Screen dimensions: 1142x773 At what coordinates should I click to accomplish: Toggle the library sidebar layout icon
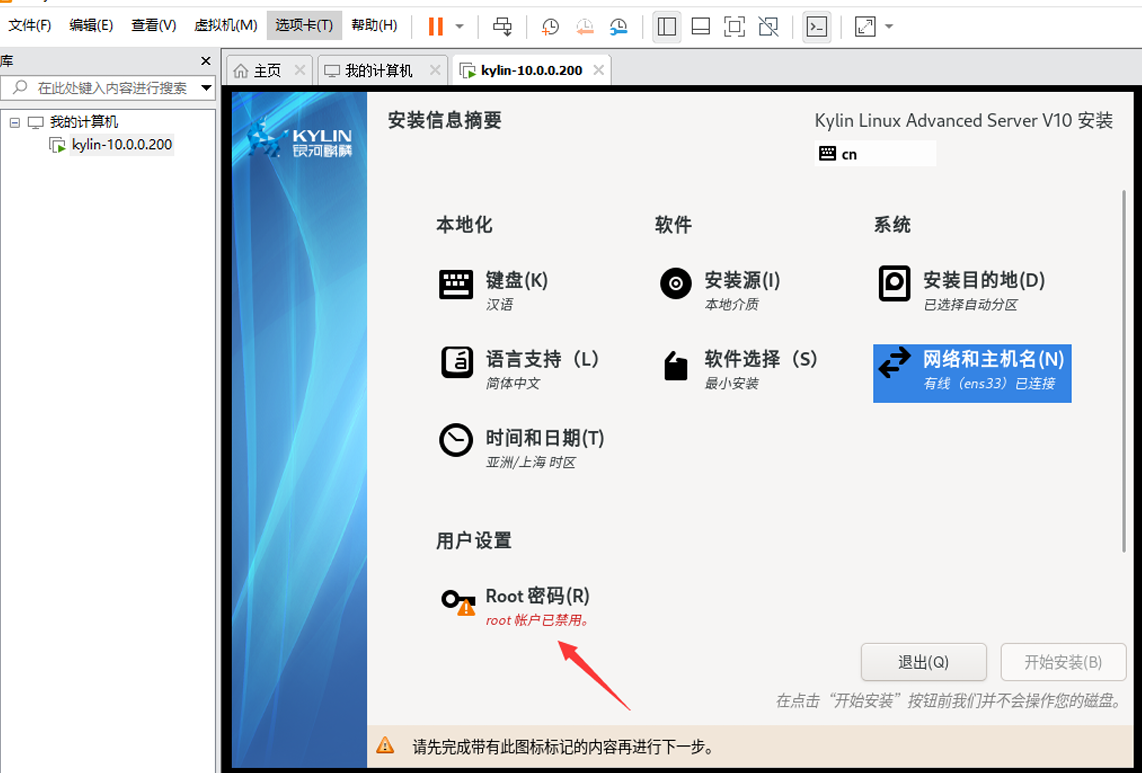tap(666, 27)
